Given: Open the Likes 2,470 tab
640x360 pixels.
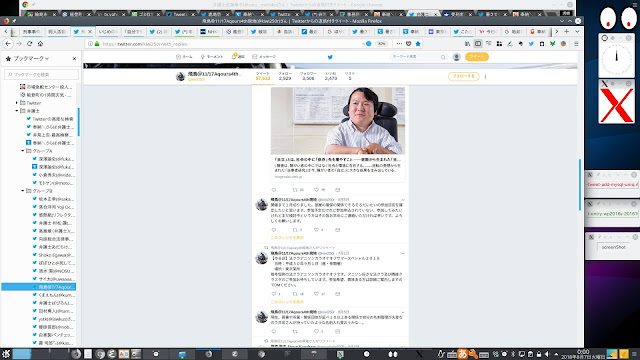Looking at the screenshot, I should (331, 76).
